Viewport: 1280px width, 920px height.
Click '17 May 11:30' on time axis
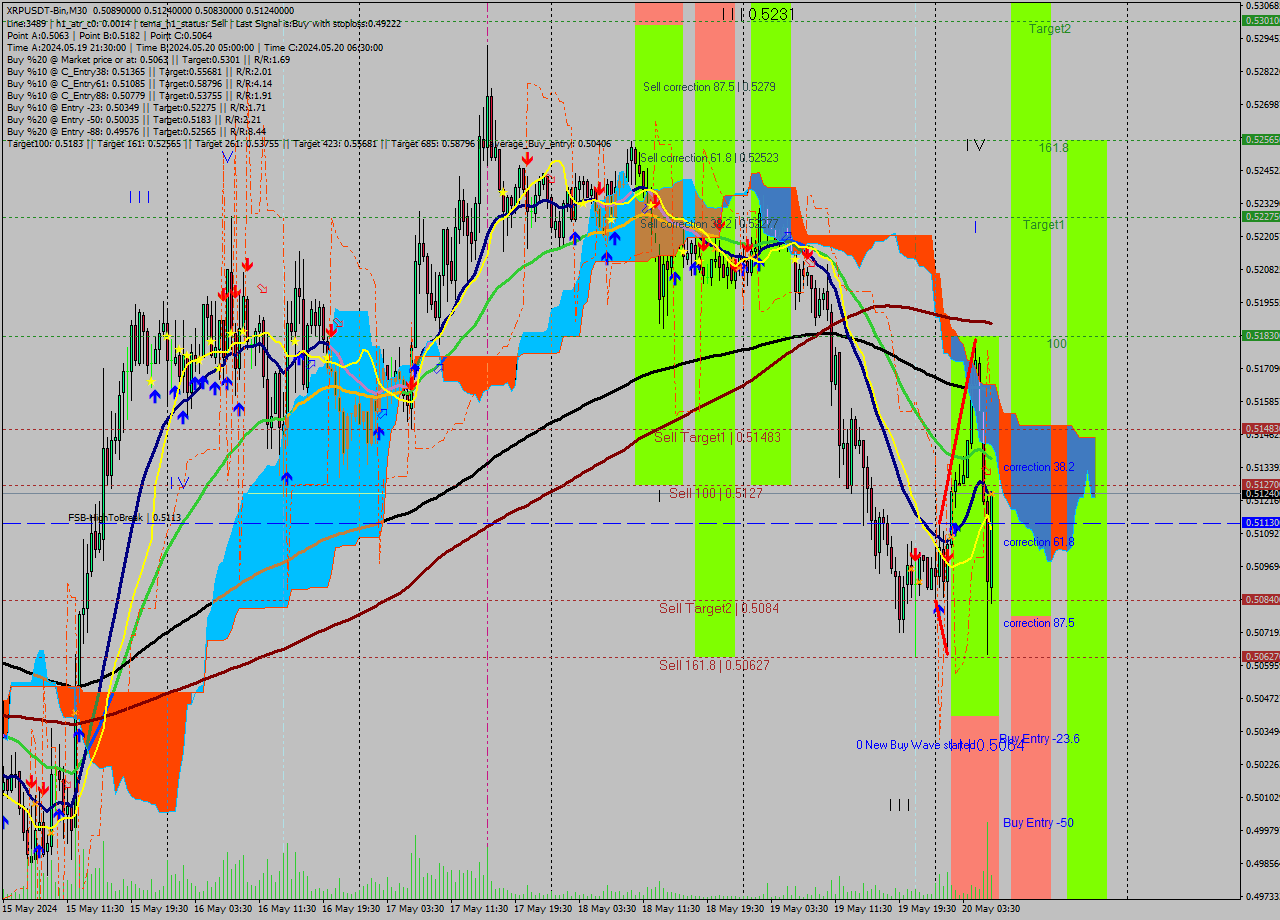click(481, 909)
